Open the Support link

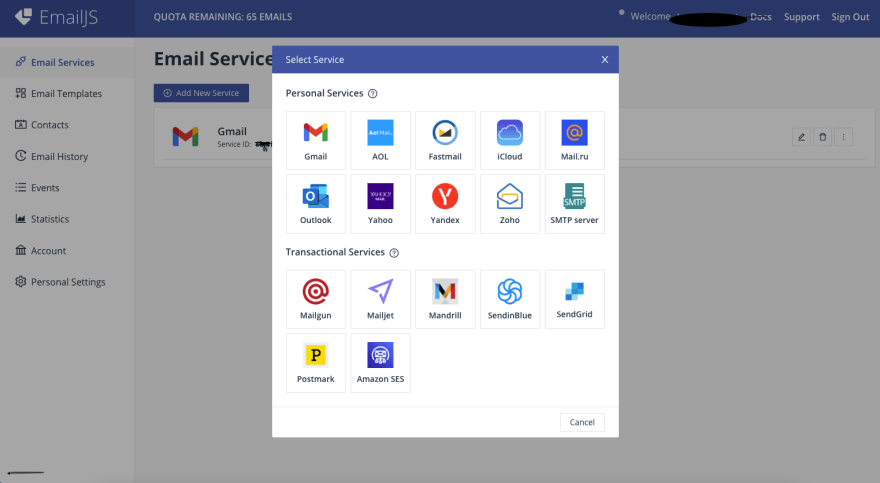click(801, 17)
